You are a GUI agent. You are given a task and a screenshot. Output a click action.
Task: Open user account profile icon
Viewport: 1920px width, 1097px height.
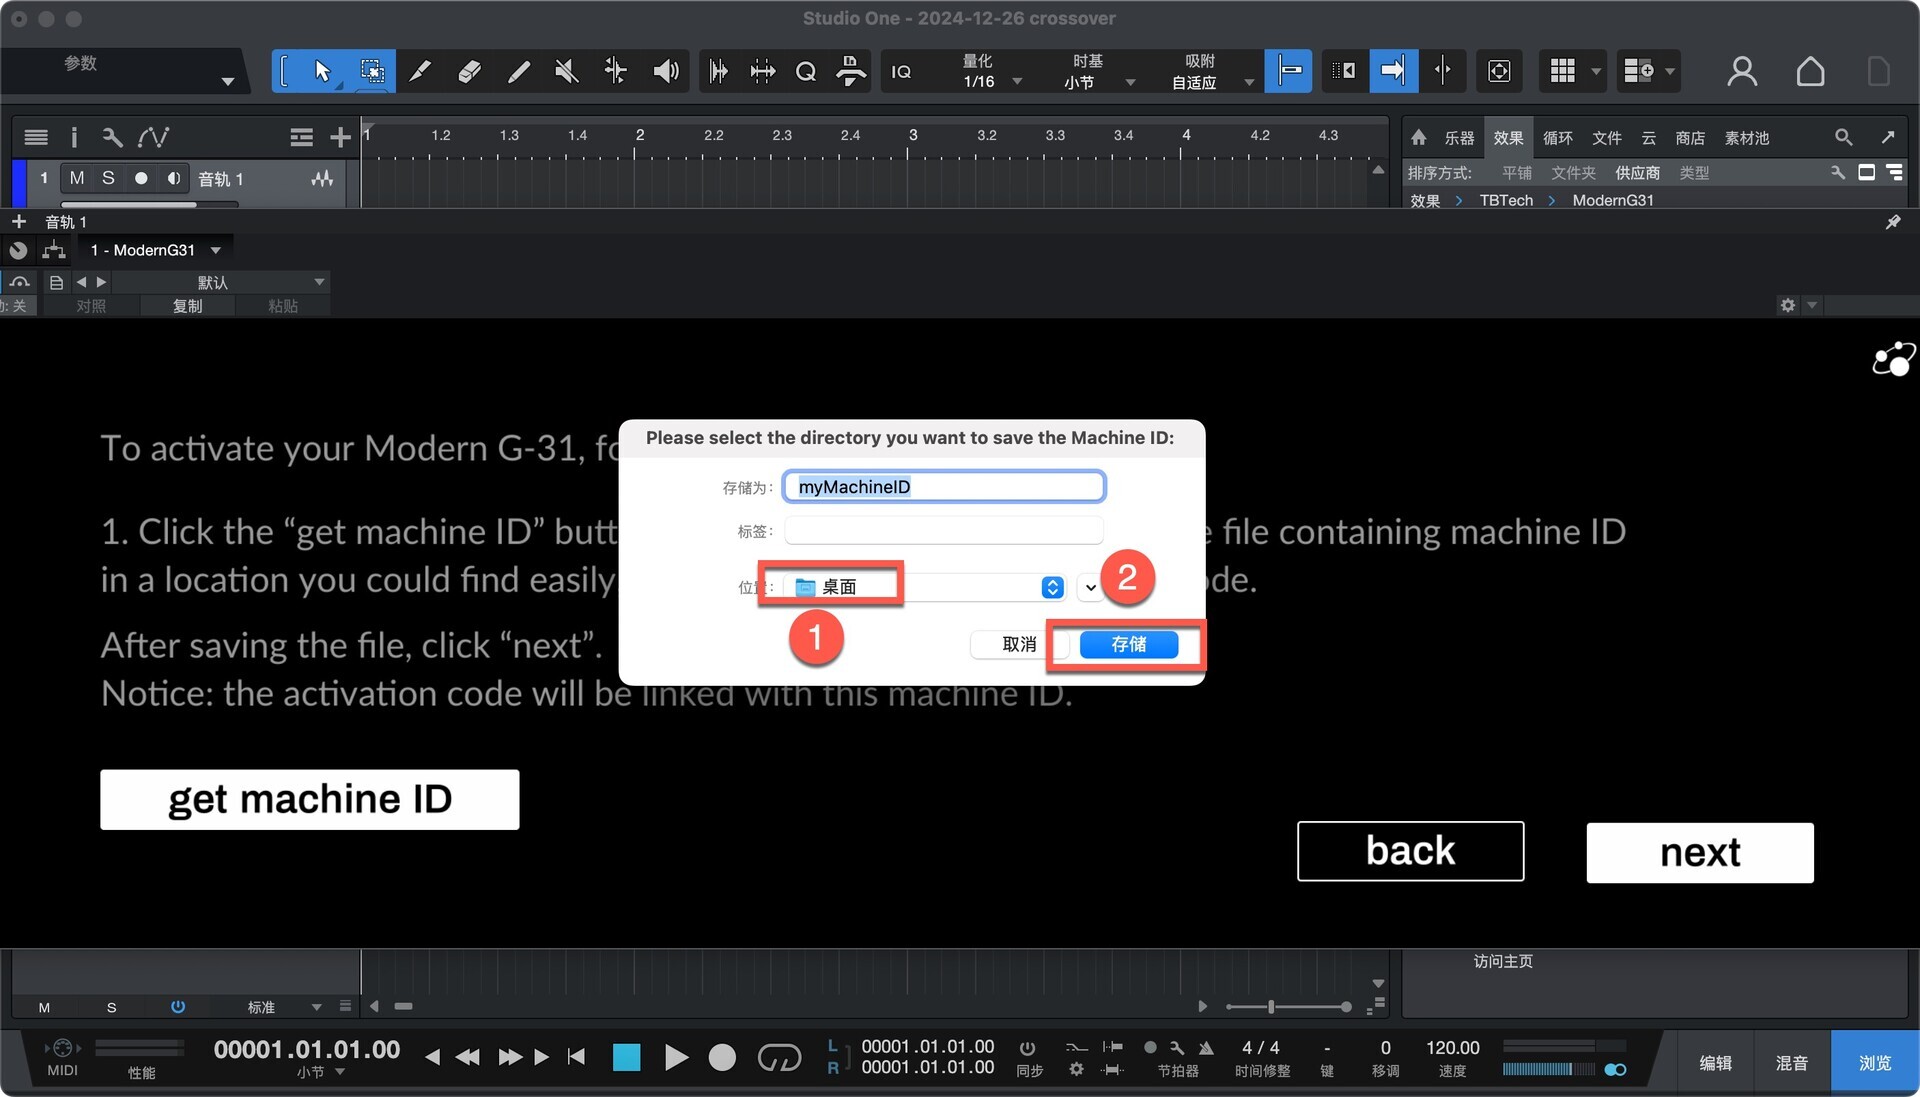(1742, 71)
